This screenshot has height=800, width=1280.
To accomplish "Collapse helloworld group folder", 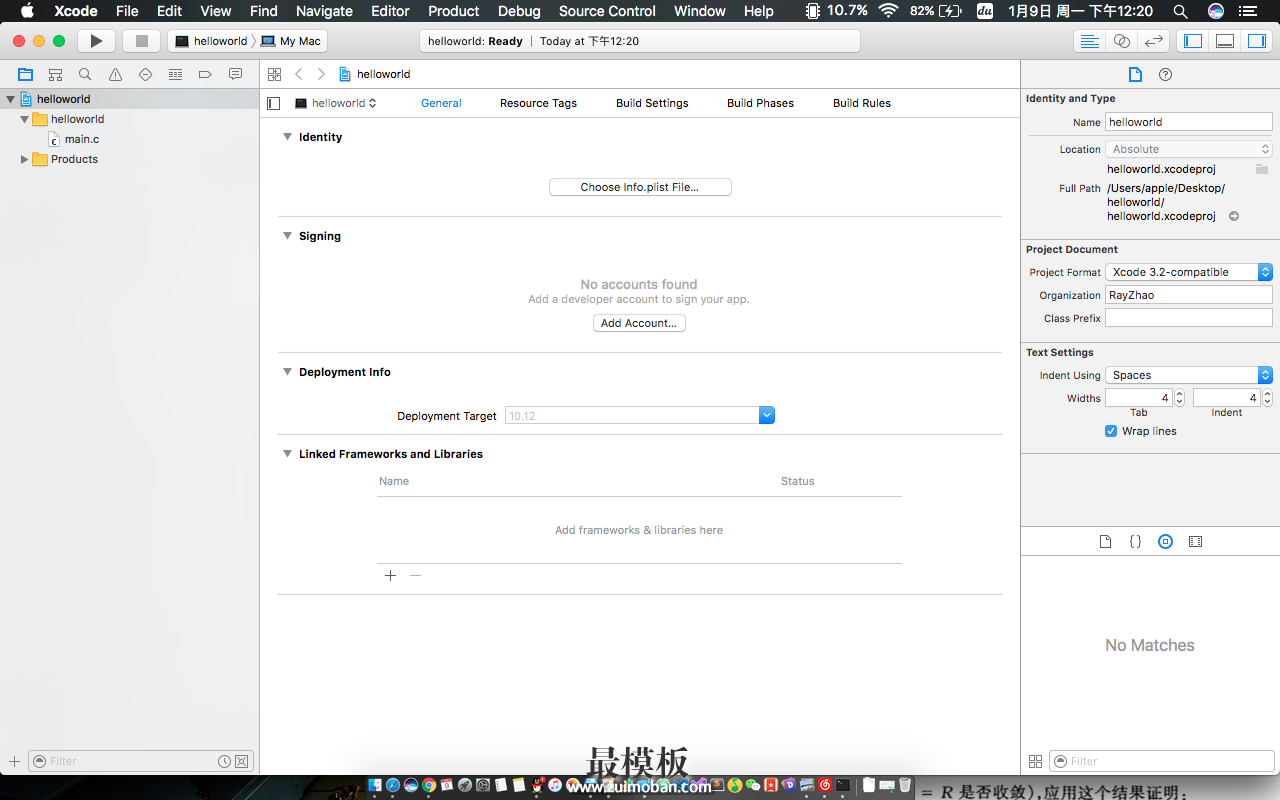I will pos(25,119).
